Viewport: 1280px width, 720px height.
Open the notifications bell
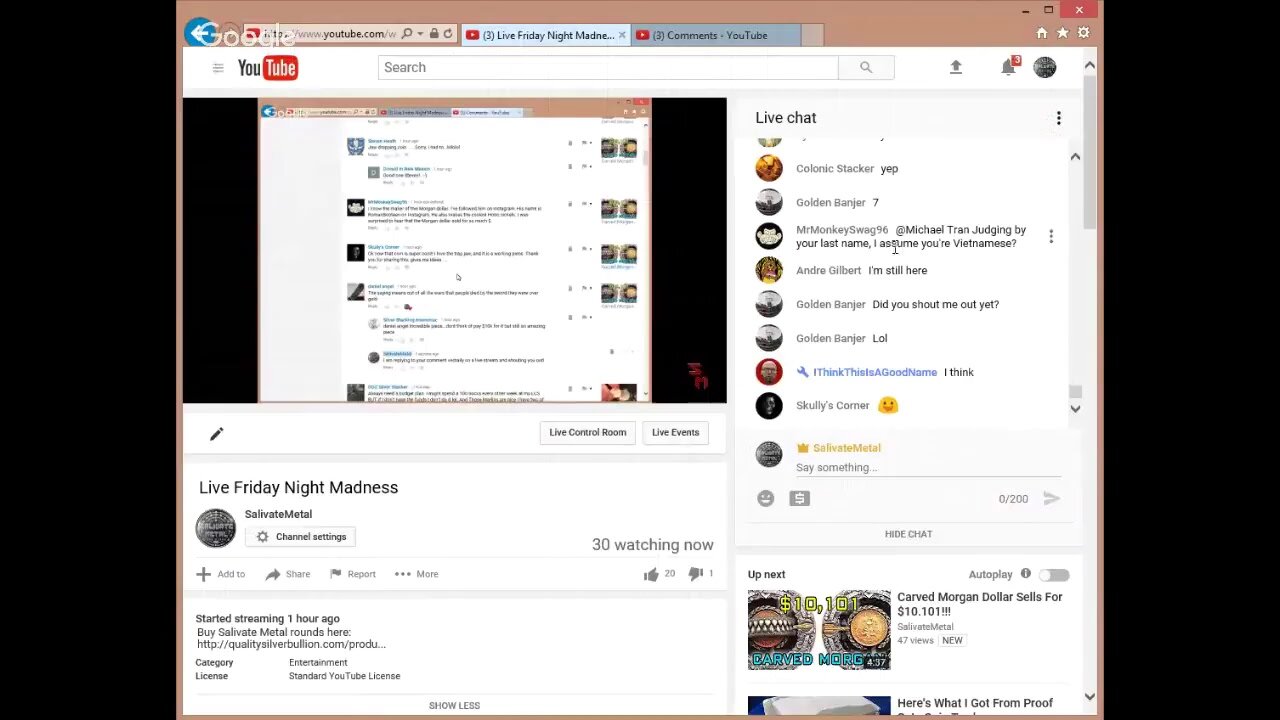click(x=1009, y=67)
